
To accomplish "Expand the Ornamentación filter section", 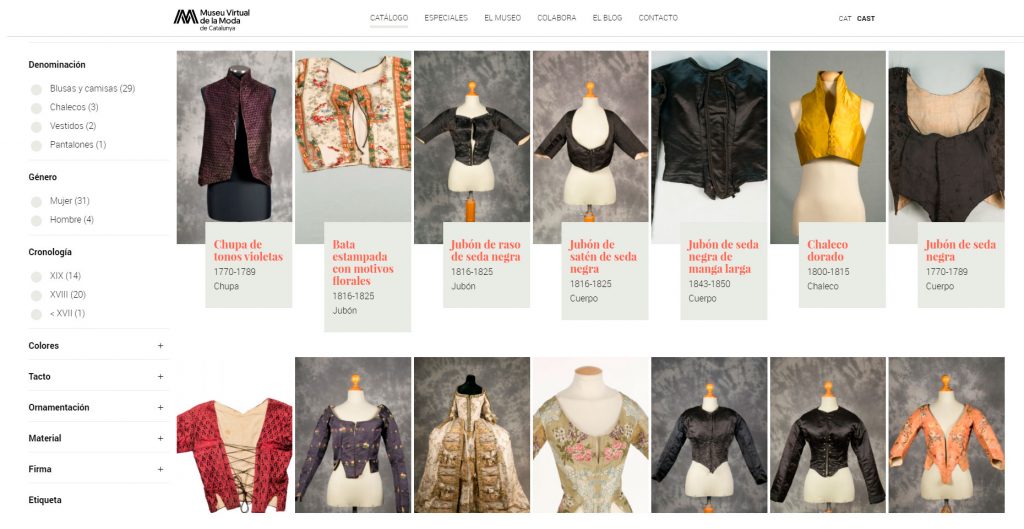I will 160,408.
